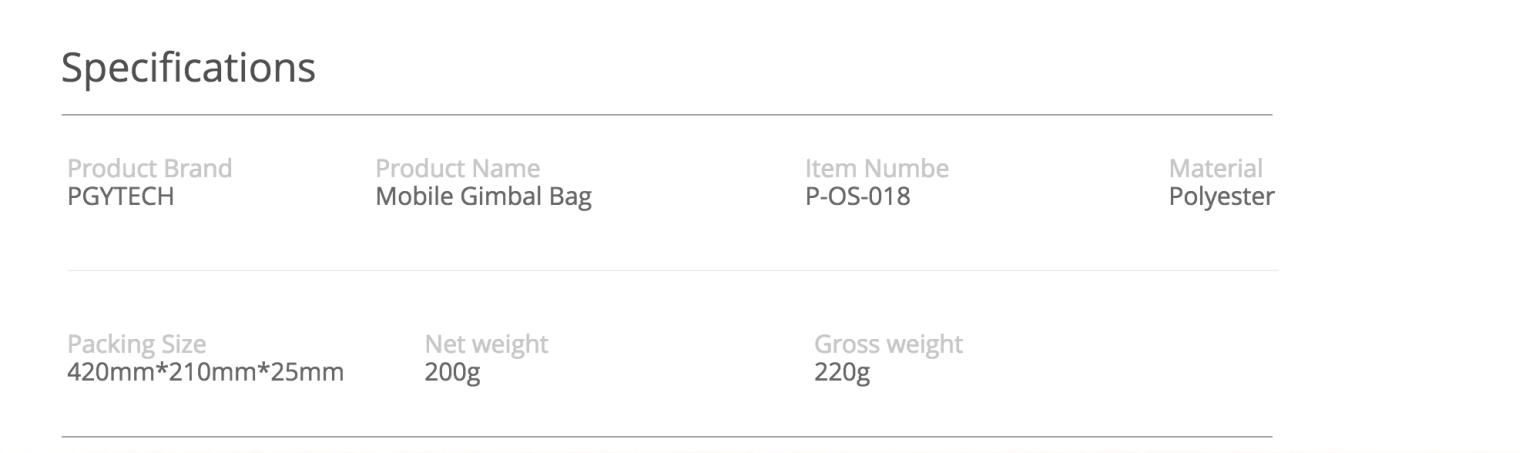Click the Mobile Gimbal Bag text

(483, 197)
